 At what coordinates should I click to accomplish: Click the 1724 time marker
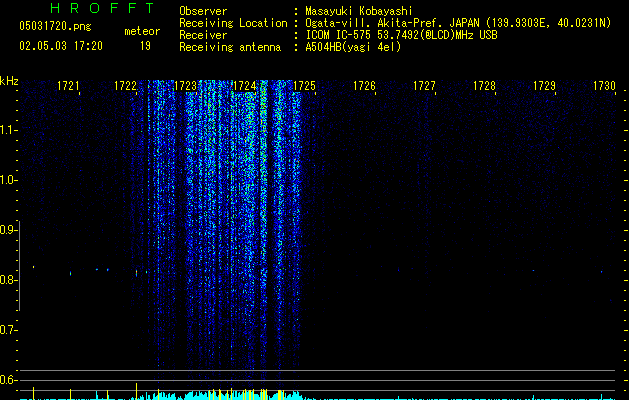tap(245, 86)
